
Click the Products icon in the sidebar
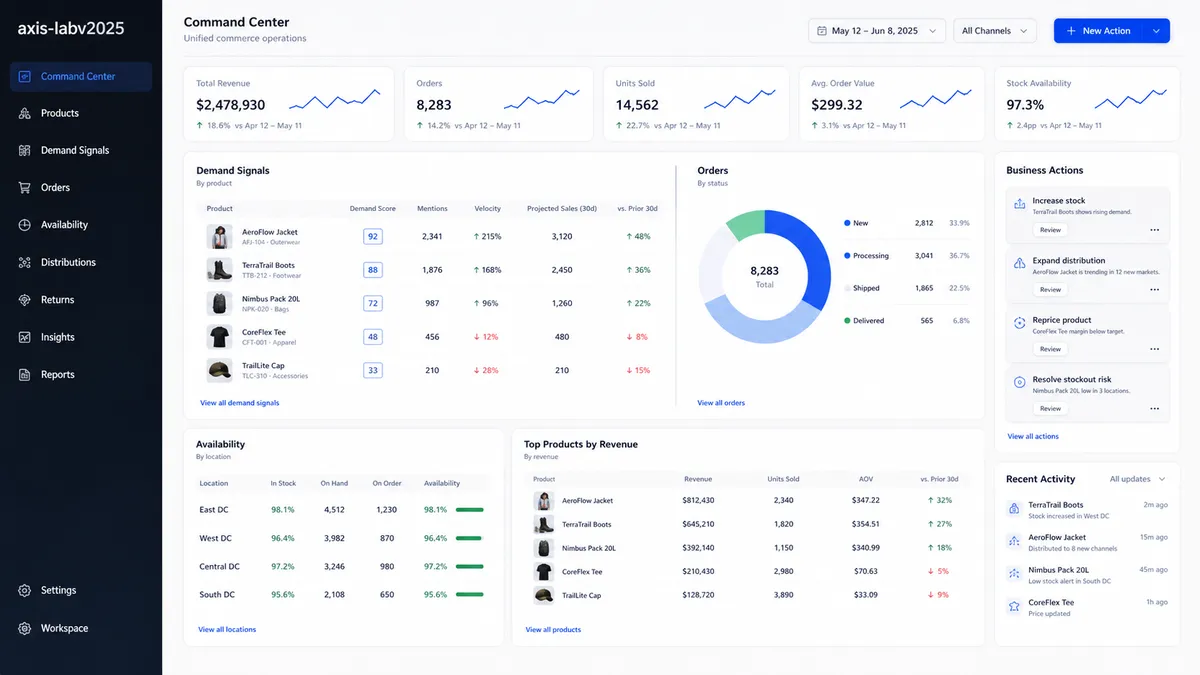(24, 114)
